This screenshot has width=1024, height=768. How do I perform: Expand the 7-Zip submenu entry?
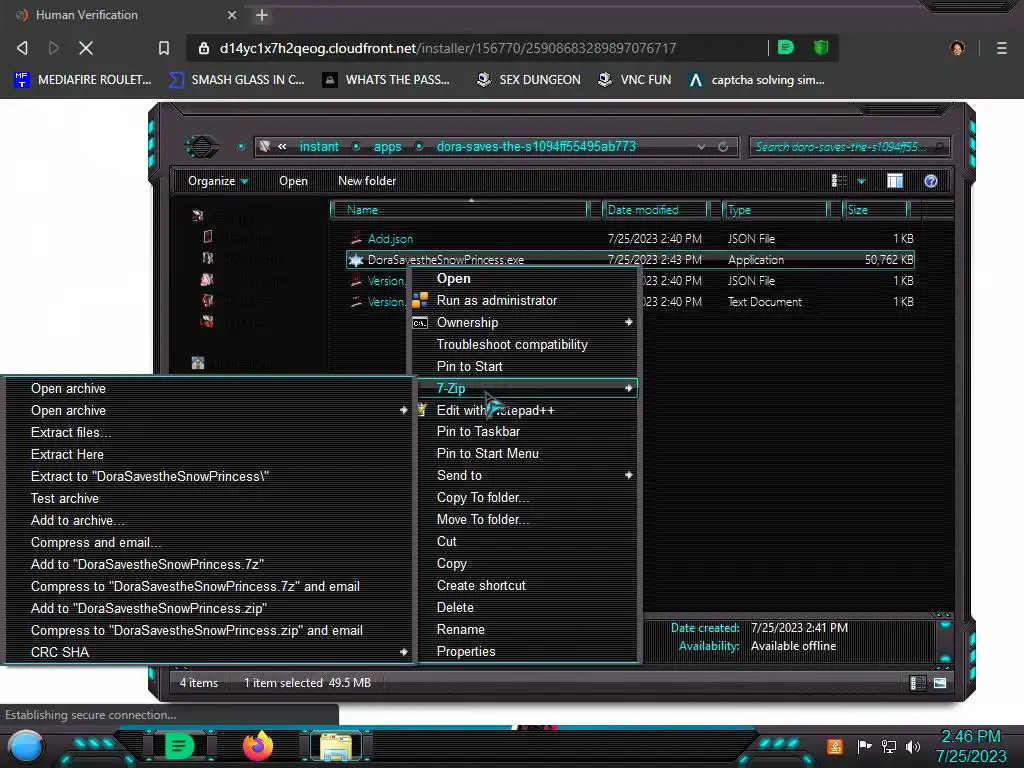(x=526, y=388)
